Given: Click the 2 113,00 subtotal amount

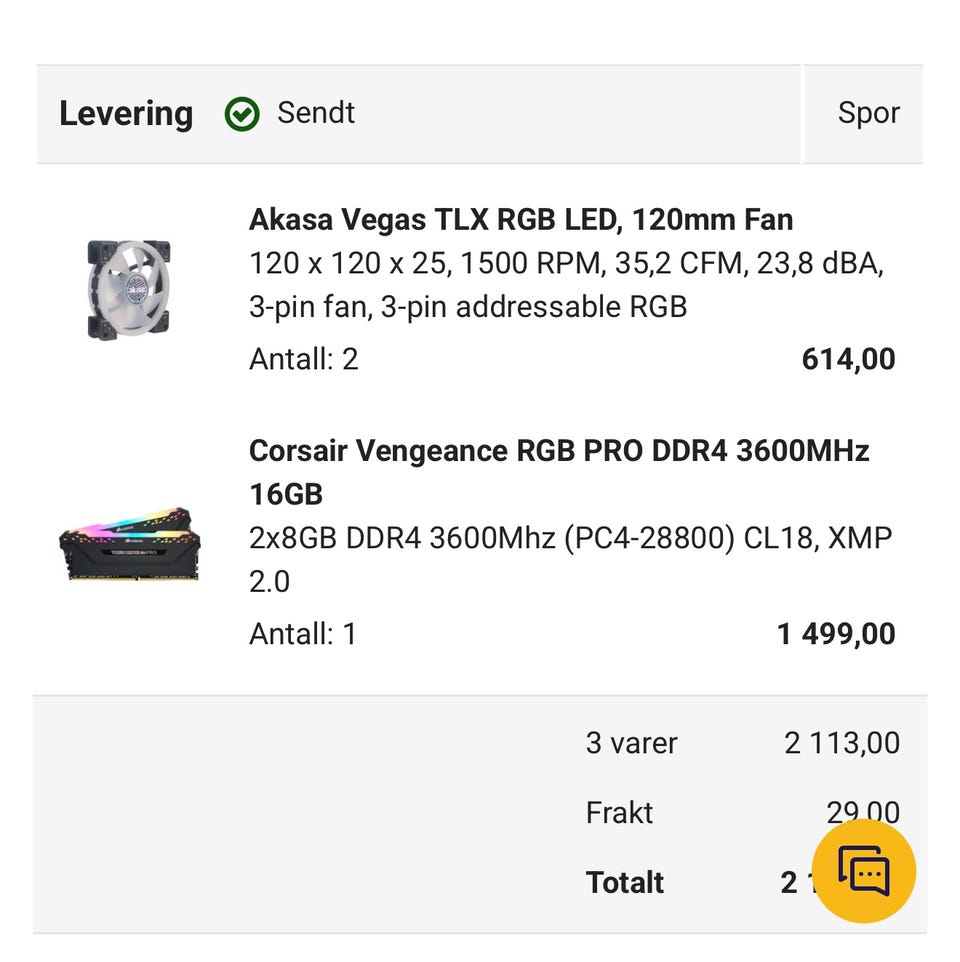Looking at the screenshot, I should [841, 743].
